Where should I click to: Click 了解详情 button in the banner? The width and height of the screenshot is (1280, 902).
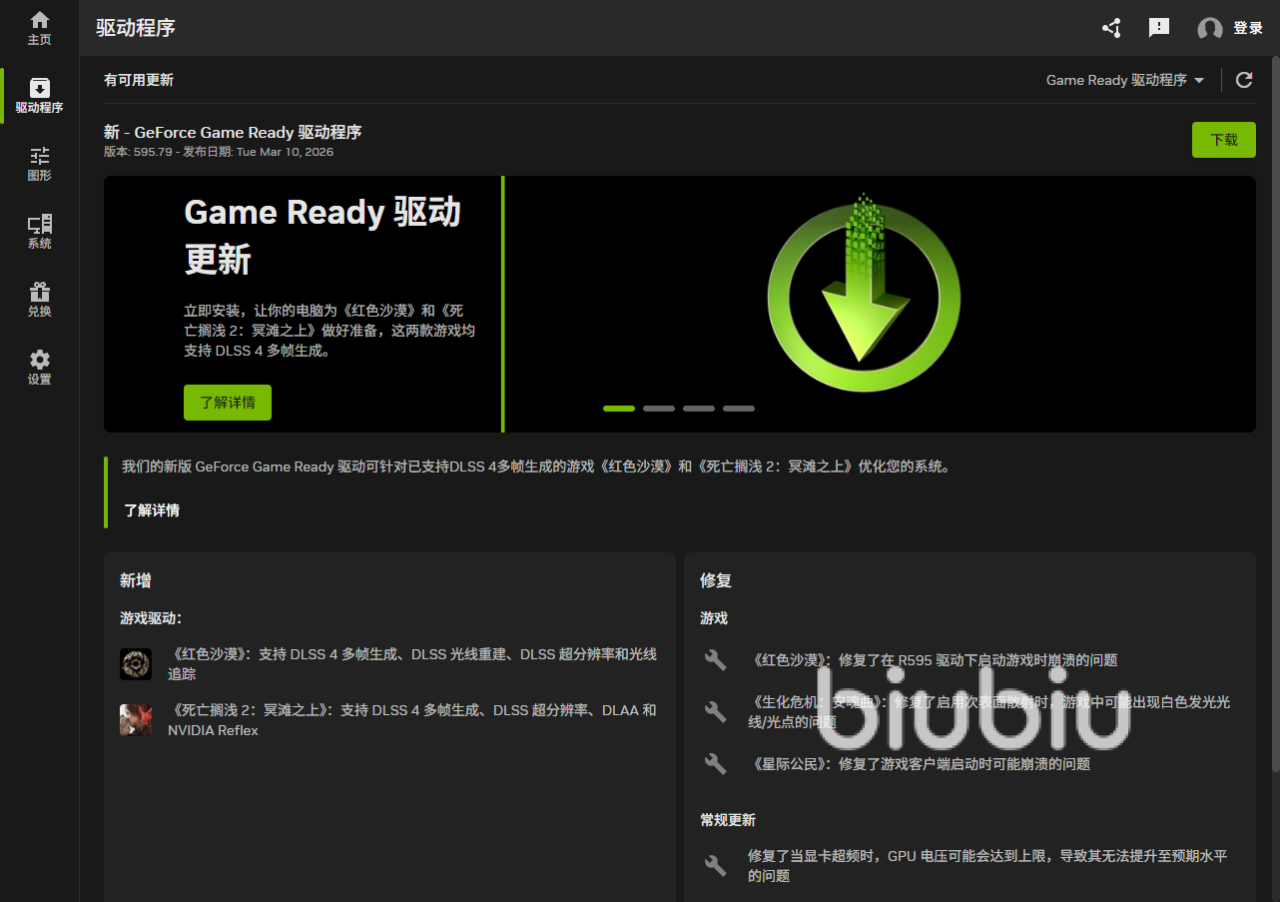227,402
